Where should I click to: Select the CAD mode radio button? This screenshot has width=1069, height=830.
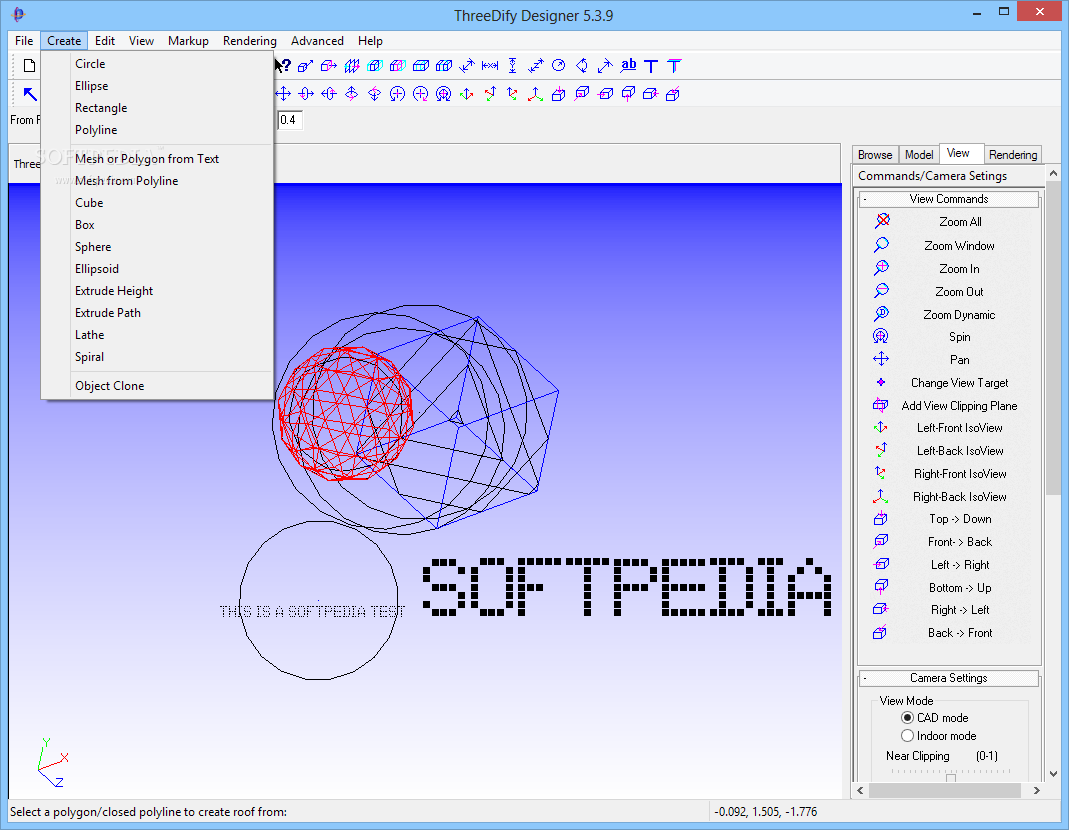(907, 717)
